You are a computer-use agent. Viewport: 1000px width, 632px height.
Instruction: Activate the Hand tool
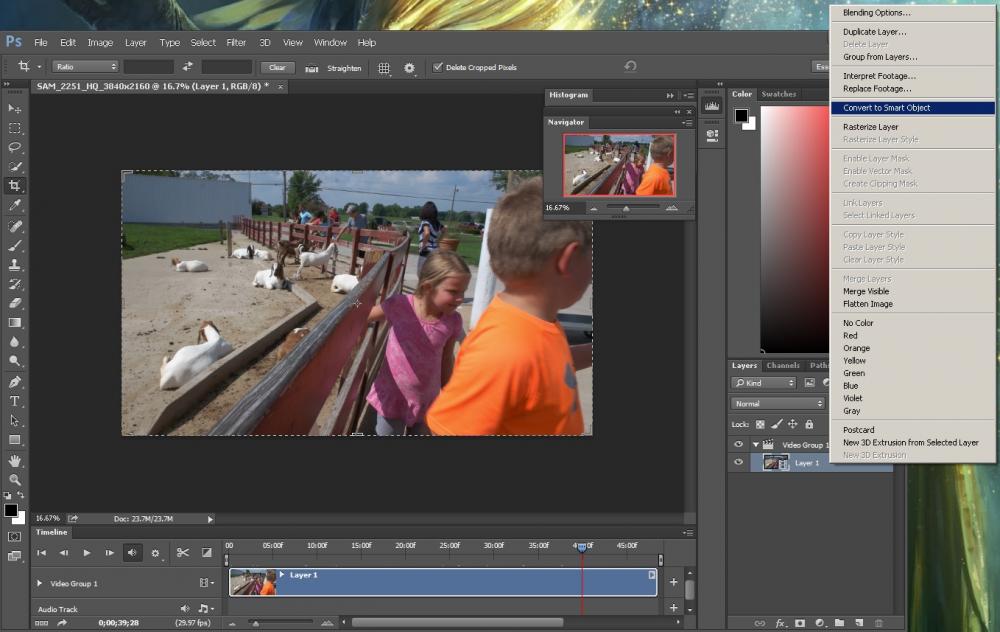15,461
